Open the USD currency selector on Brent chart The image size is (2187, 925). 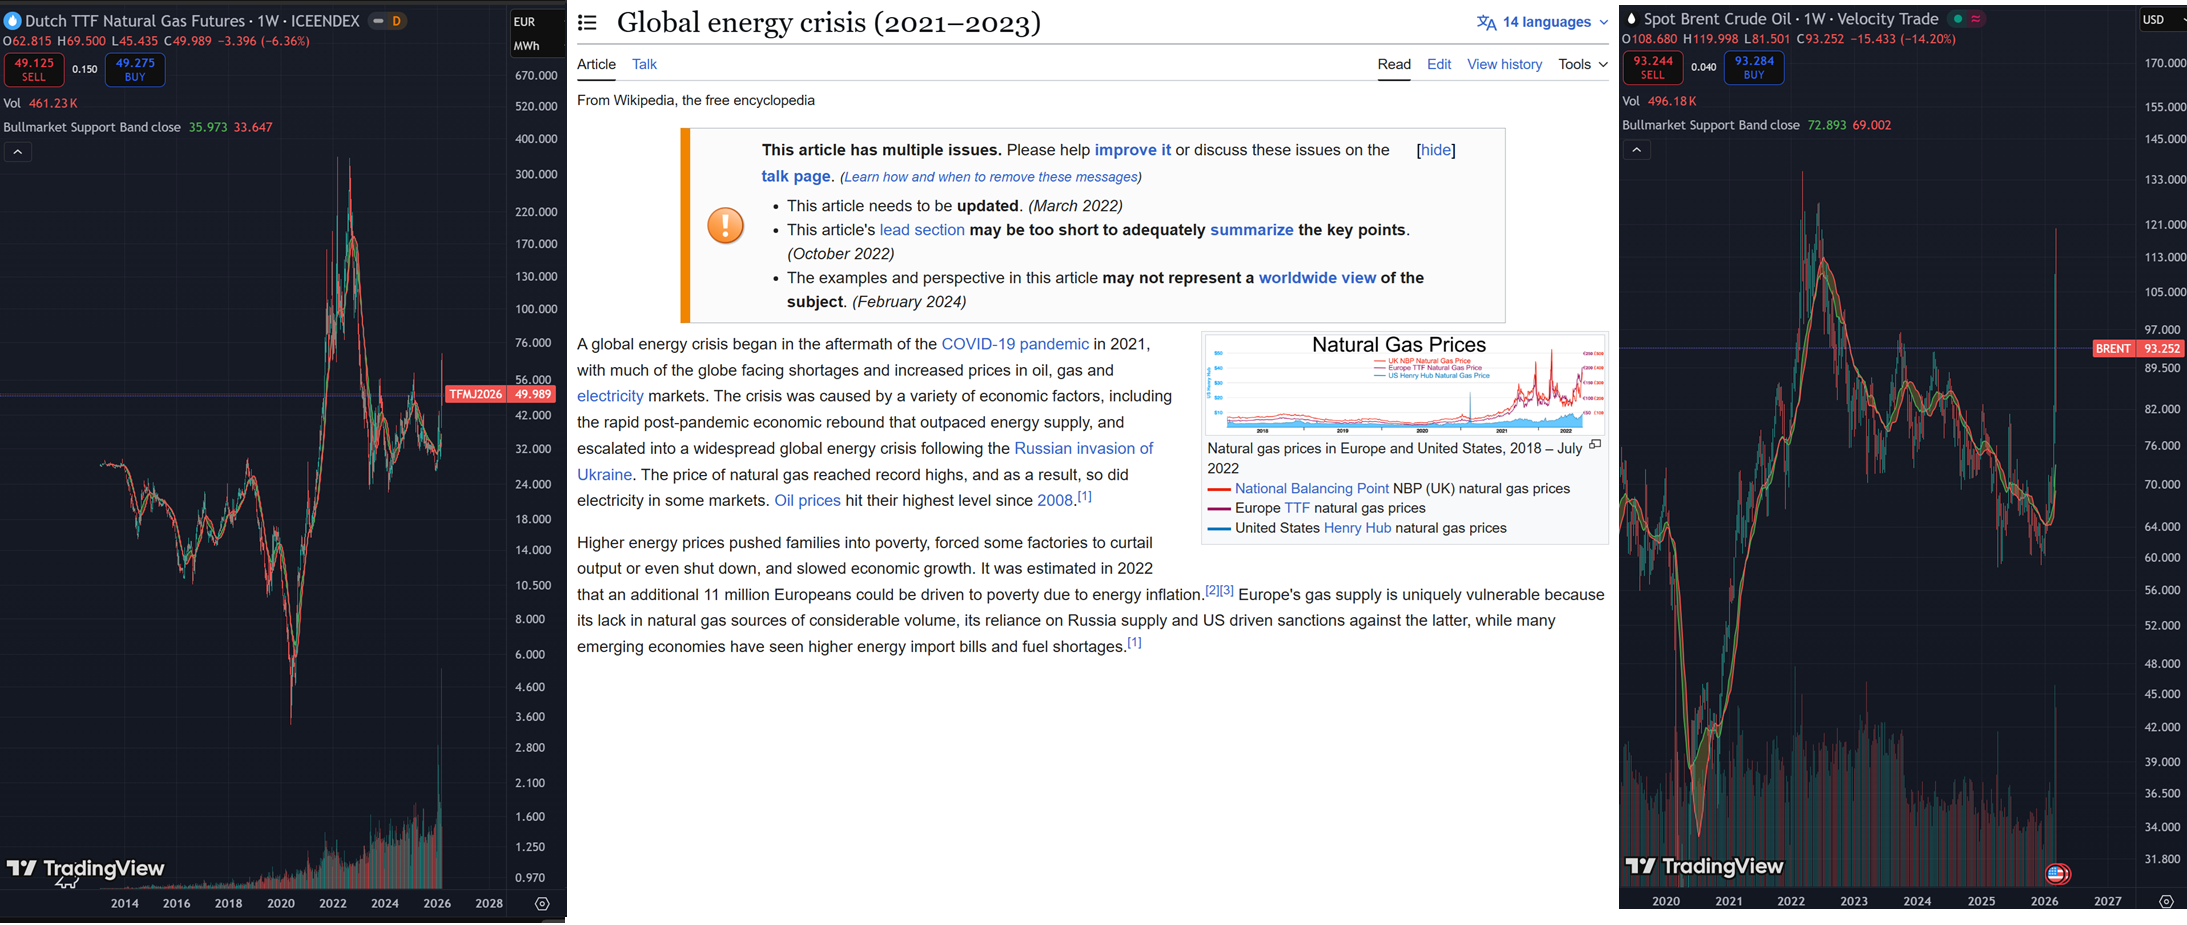click(x=2164, y=19)
